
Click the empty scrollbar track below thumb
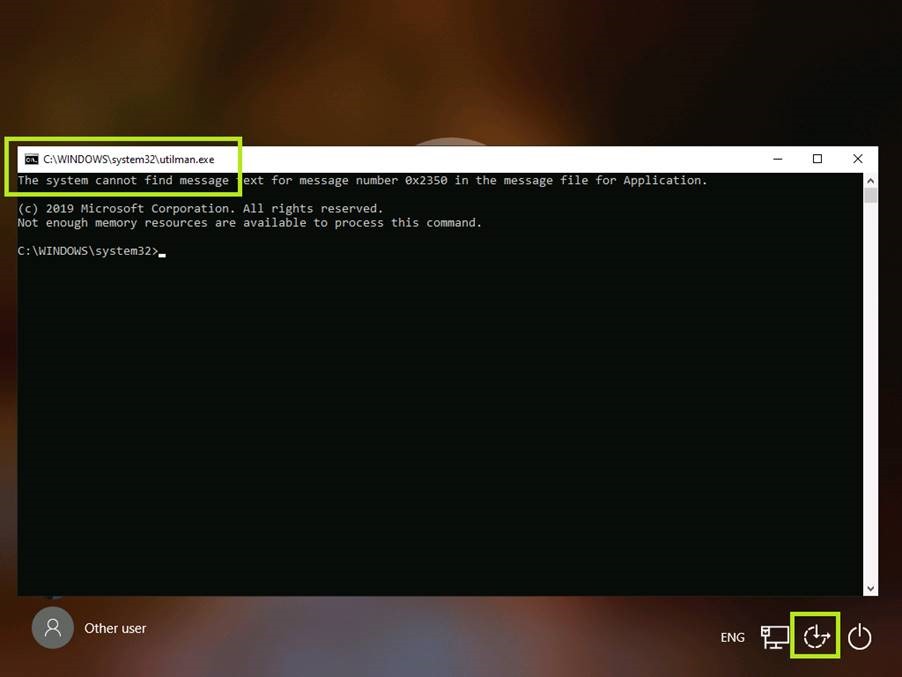[x=870, y=400]
